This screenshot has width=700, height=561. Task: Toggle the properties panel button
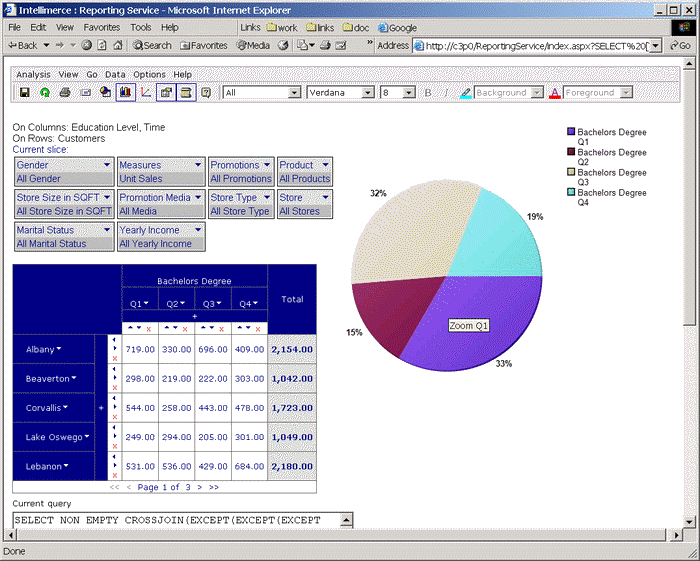[166, 92]
